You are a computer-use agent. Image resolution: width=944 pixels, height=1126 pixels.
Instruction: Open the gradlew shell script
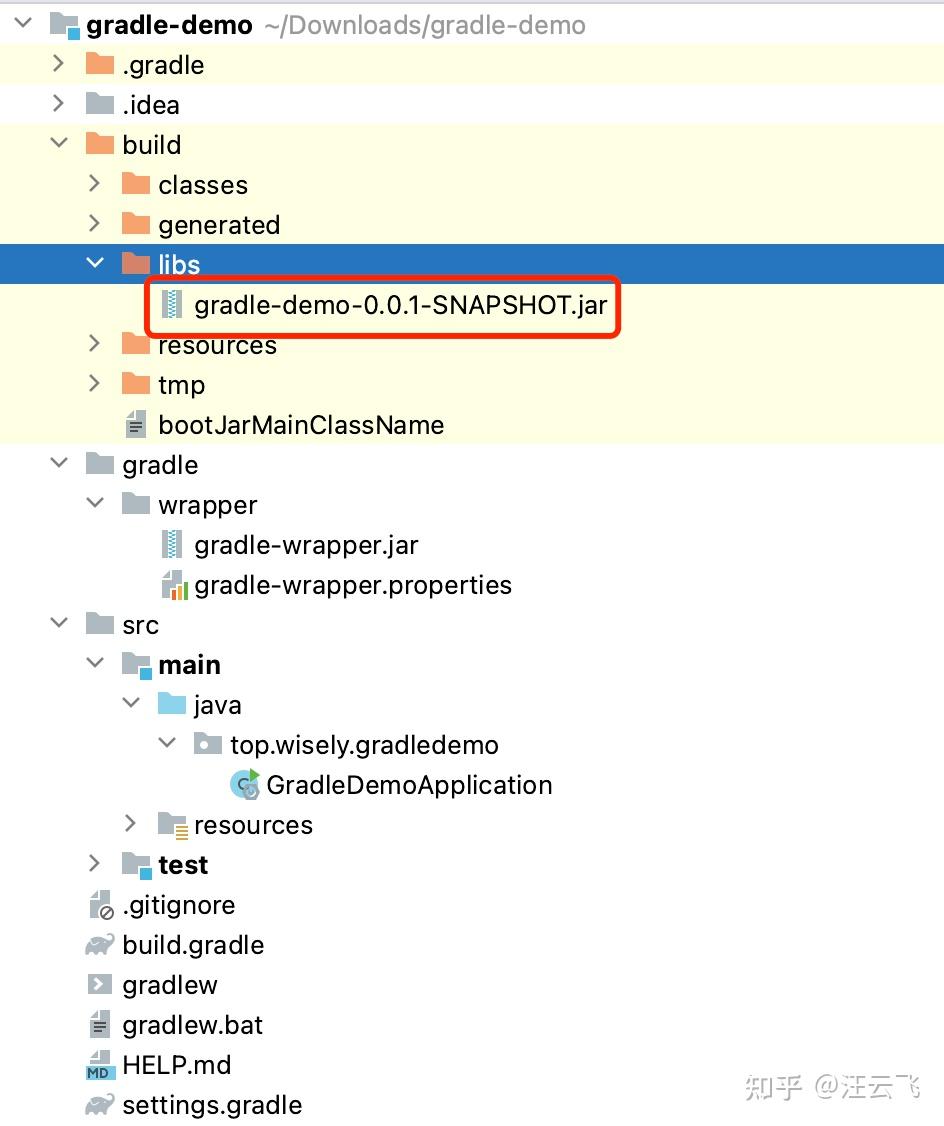tap(170, 985)
